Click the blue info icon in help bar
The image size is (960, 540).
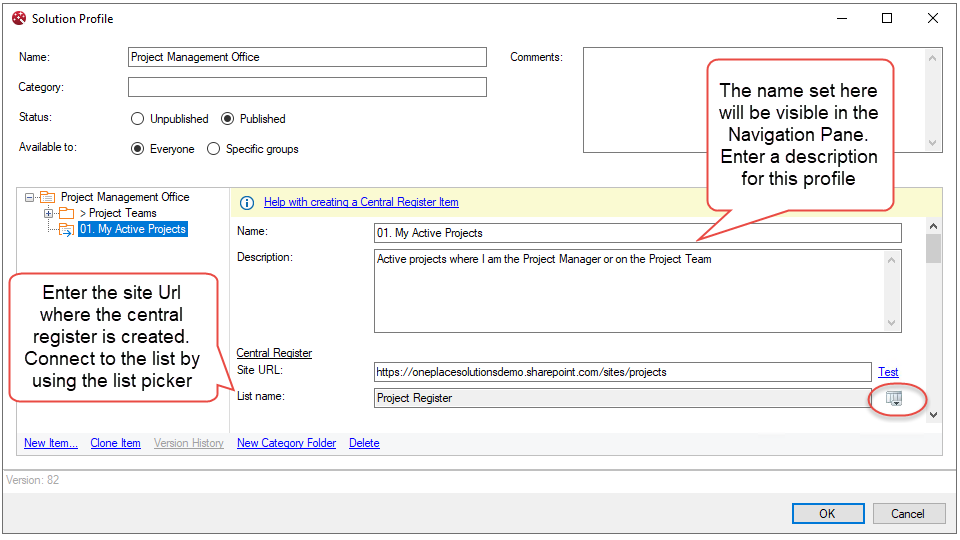click(247, 202)
